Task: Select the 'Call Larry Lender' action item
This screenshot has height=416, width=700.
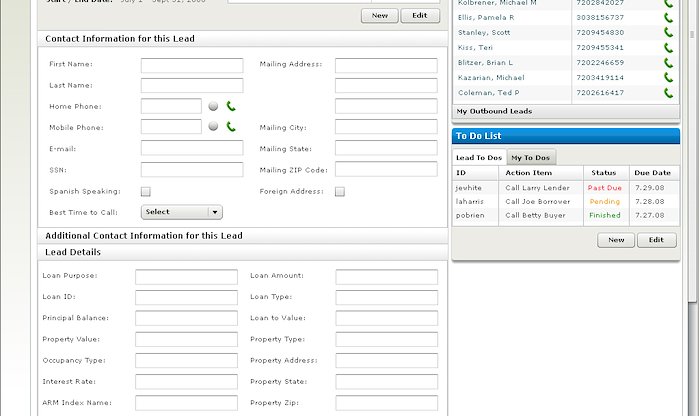Action: (538, 188)
